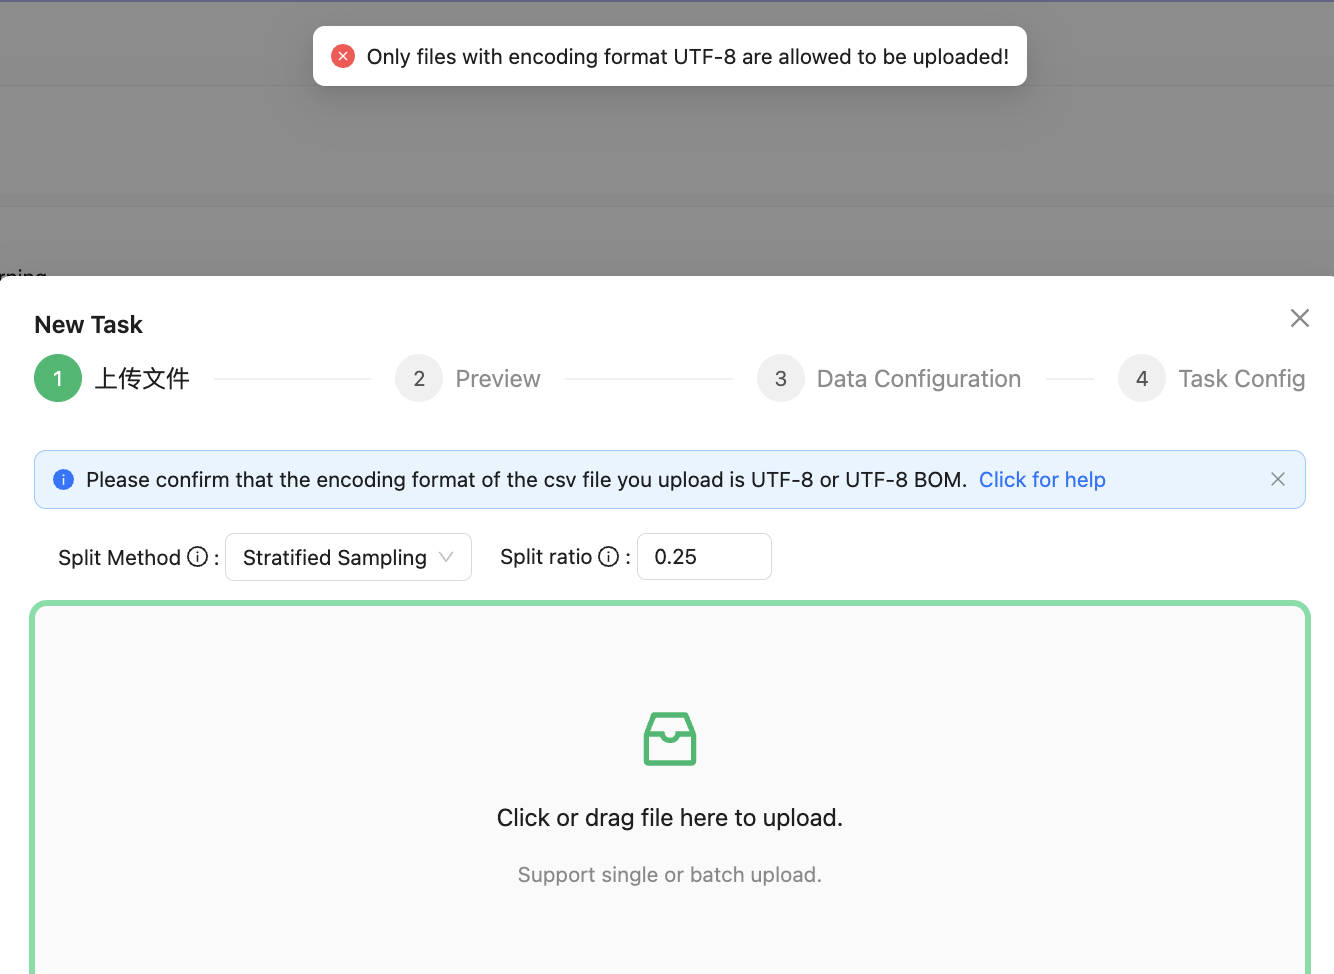The width and height of the screenshot is (1334, 974).
Task: Go to the Data Configuration step
Action: (x=918, y=379)
